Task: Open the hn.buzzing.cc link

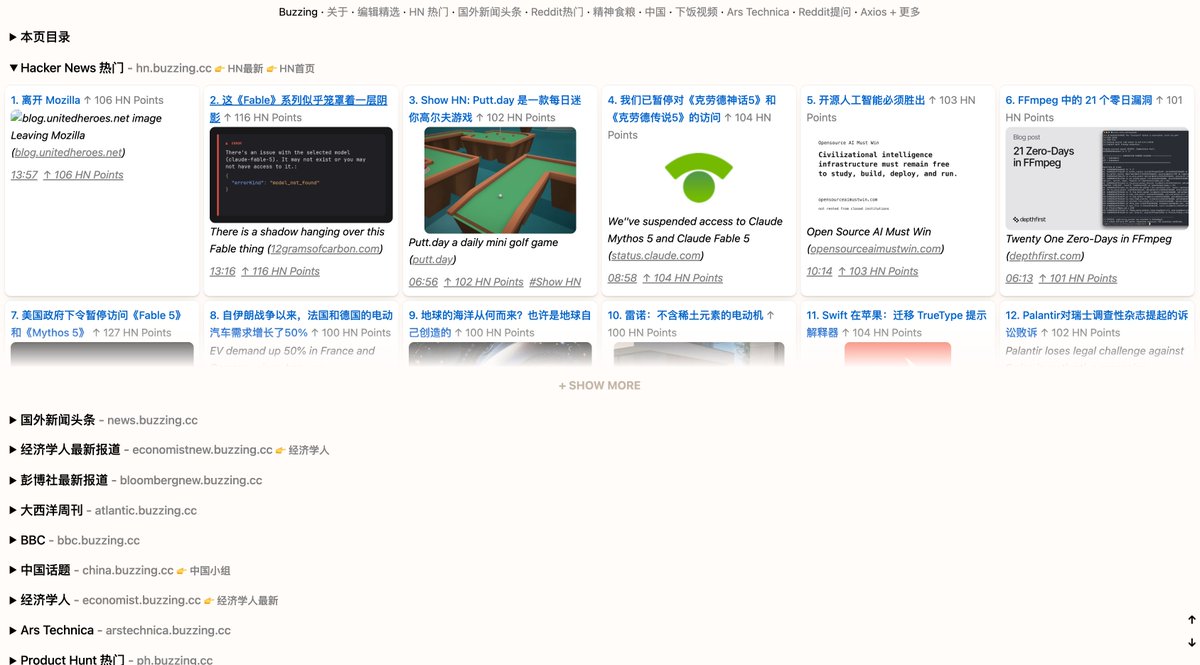Action: 174,68
